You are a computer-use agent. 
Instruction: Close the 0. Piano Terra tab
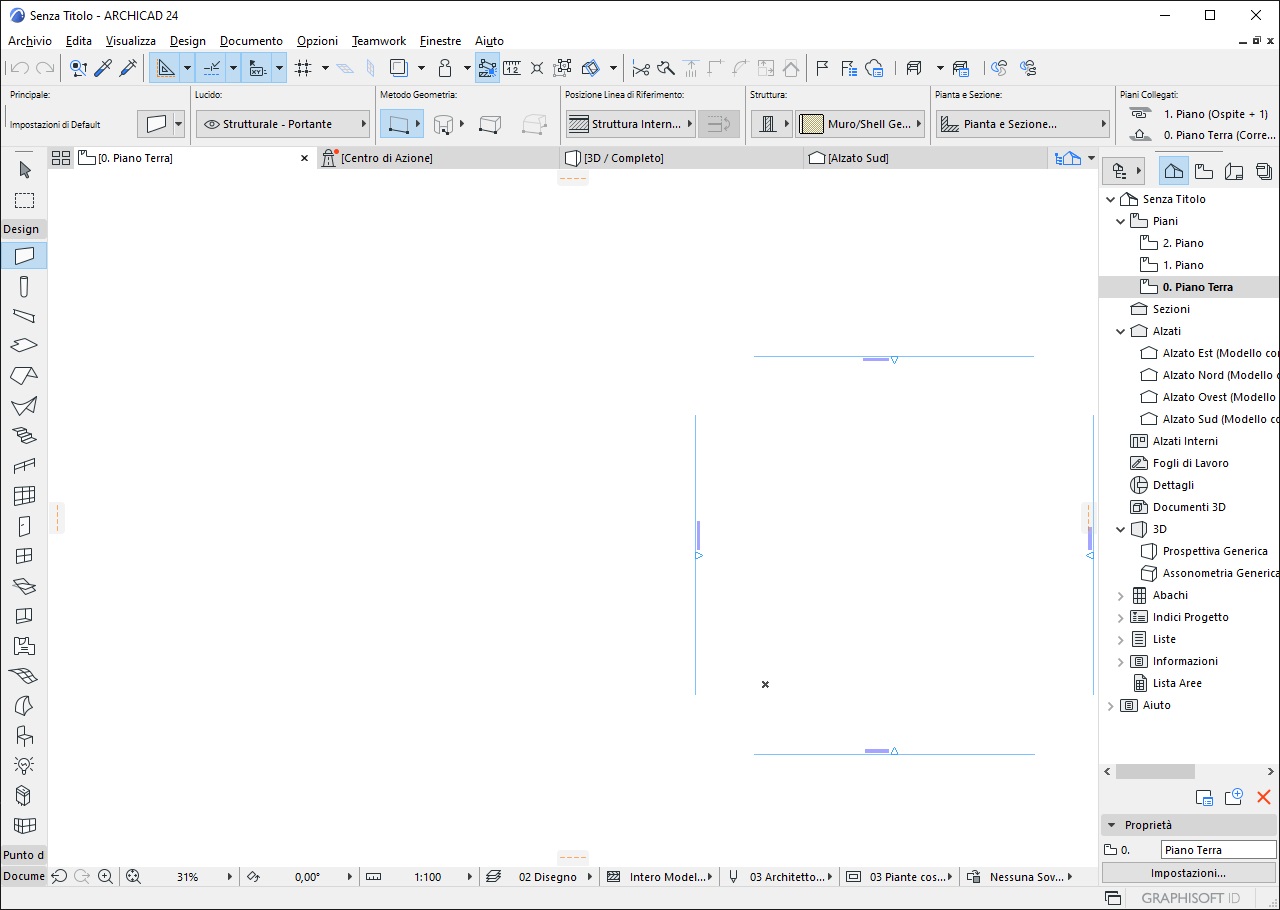305,158
